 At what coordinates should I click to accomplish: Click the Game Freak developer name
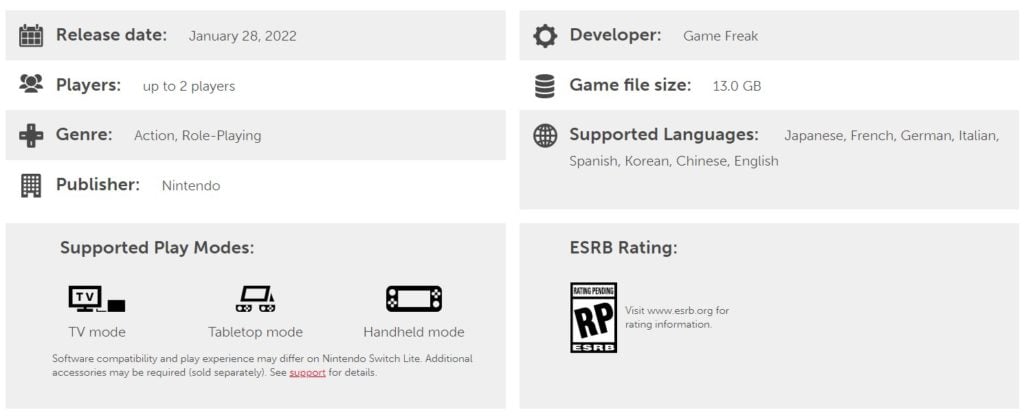(x=720, y=36)
